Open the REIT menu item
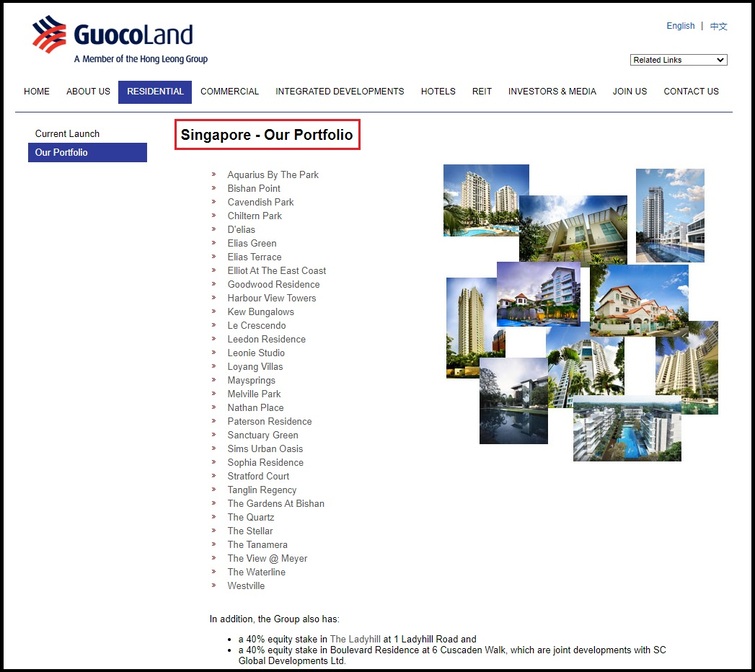 coord(482,92)
